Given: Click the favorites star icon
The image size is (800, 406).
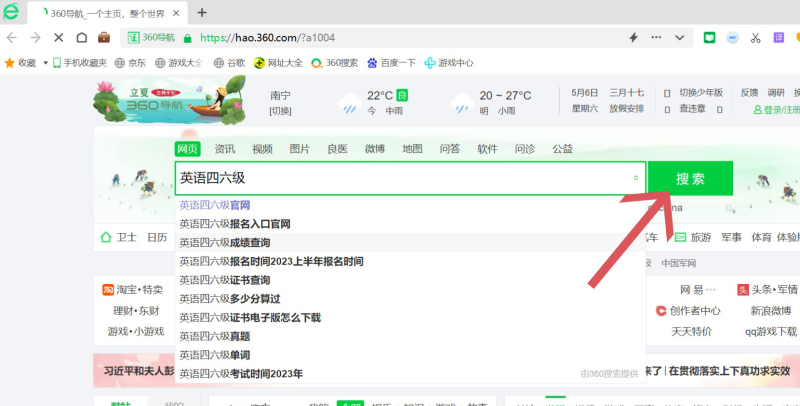Looking at the screenshot, I should (x=9, y=63).
